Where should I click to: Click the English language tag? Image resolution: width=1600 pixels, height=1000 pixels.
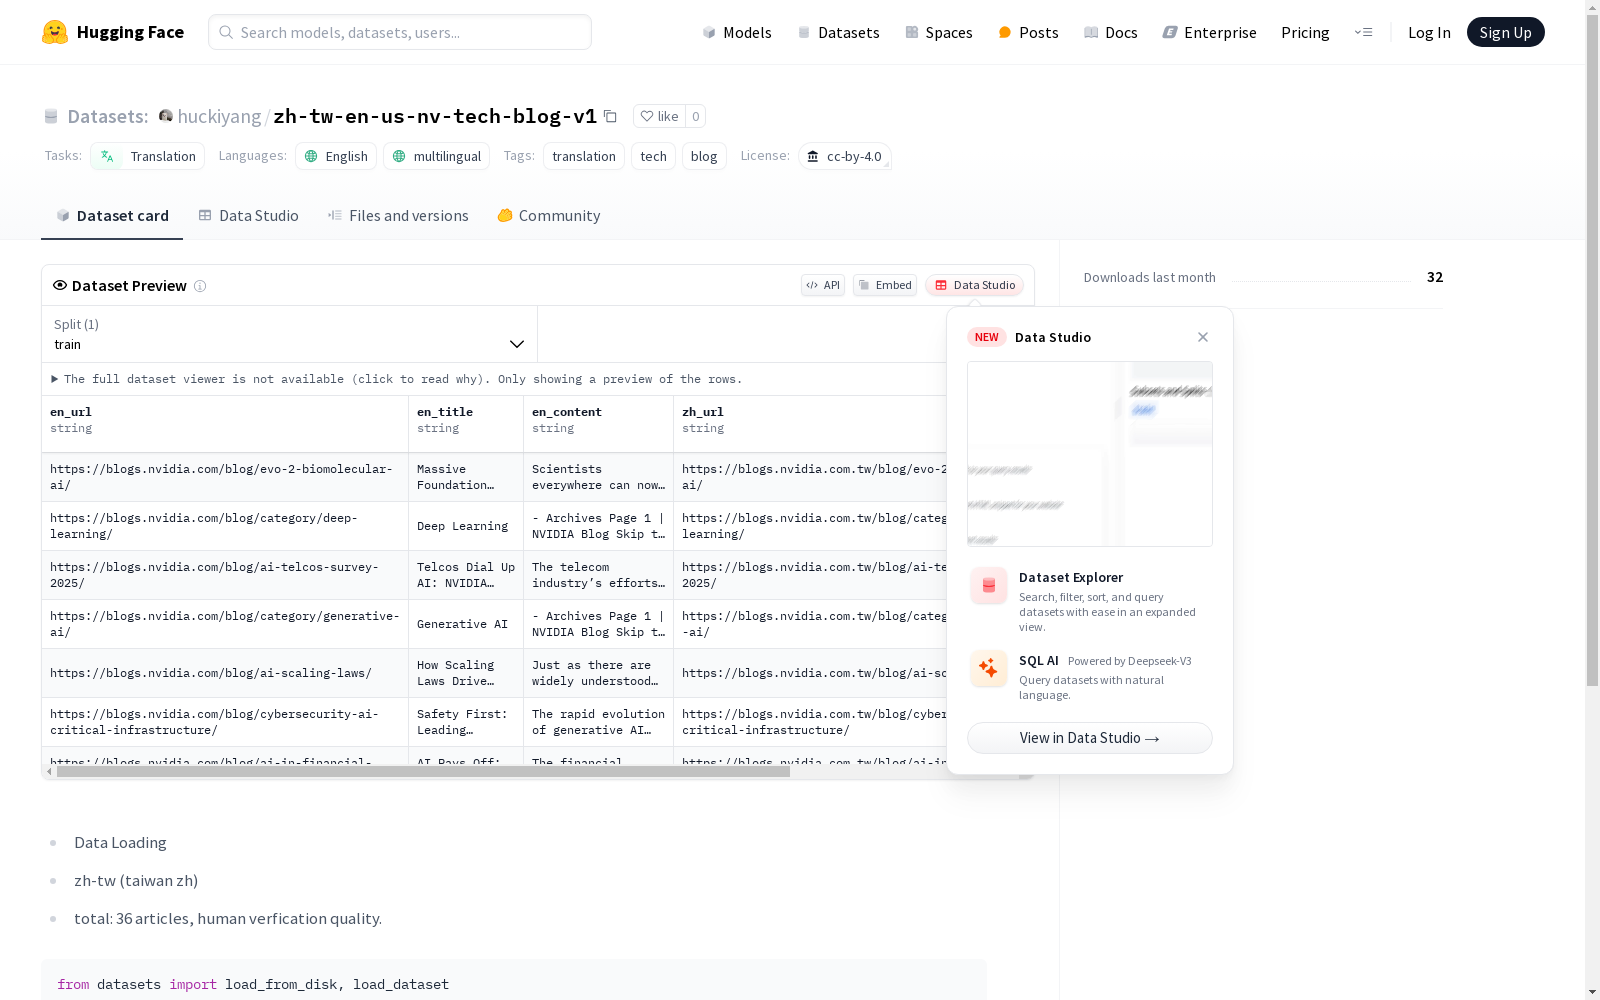[x=336, y=156]
